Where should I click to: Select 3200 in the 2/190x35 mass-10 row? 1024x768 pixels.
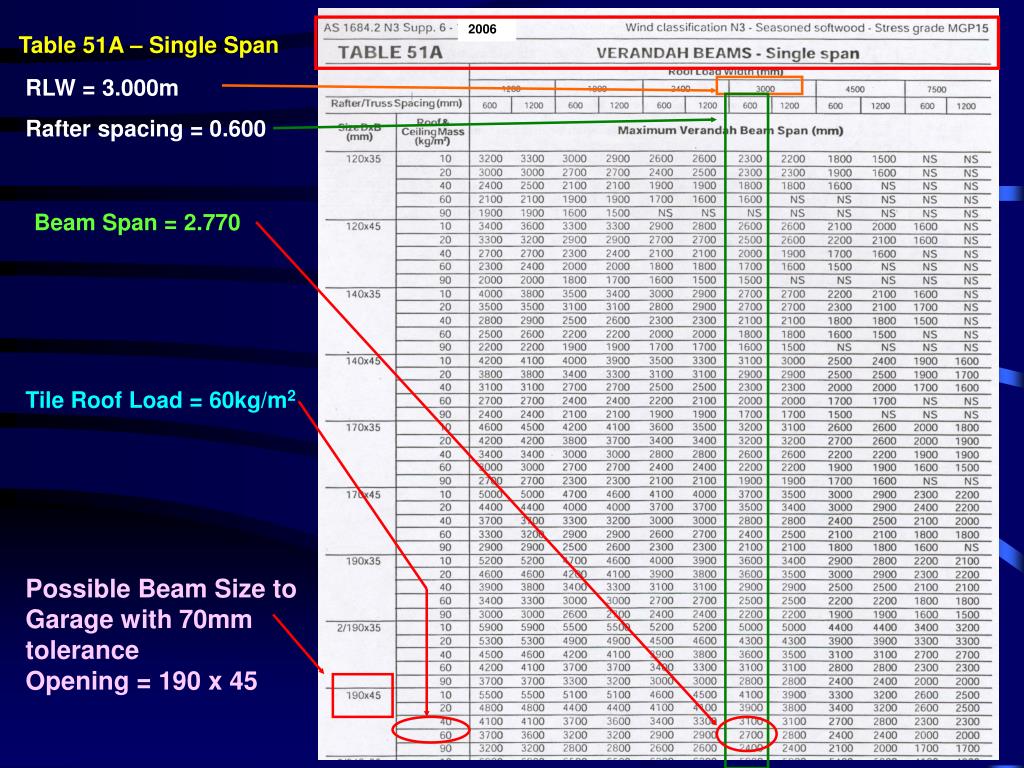(967, 628)
